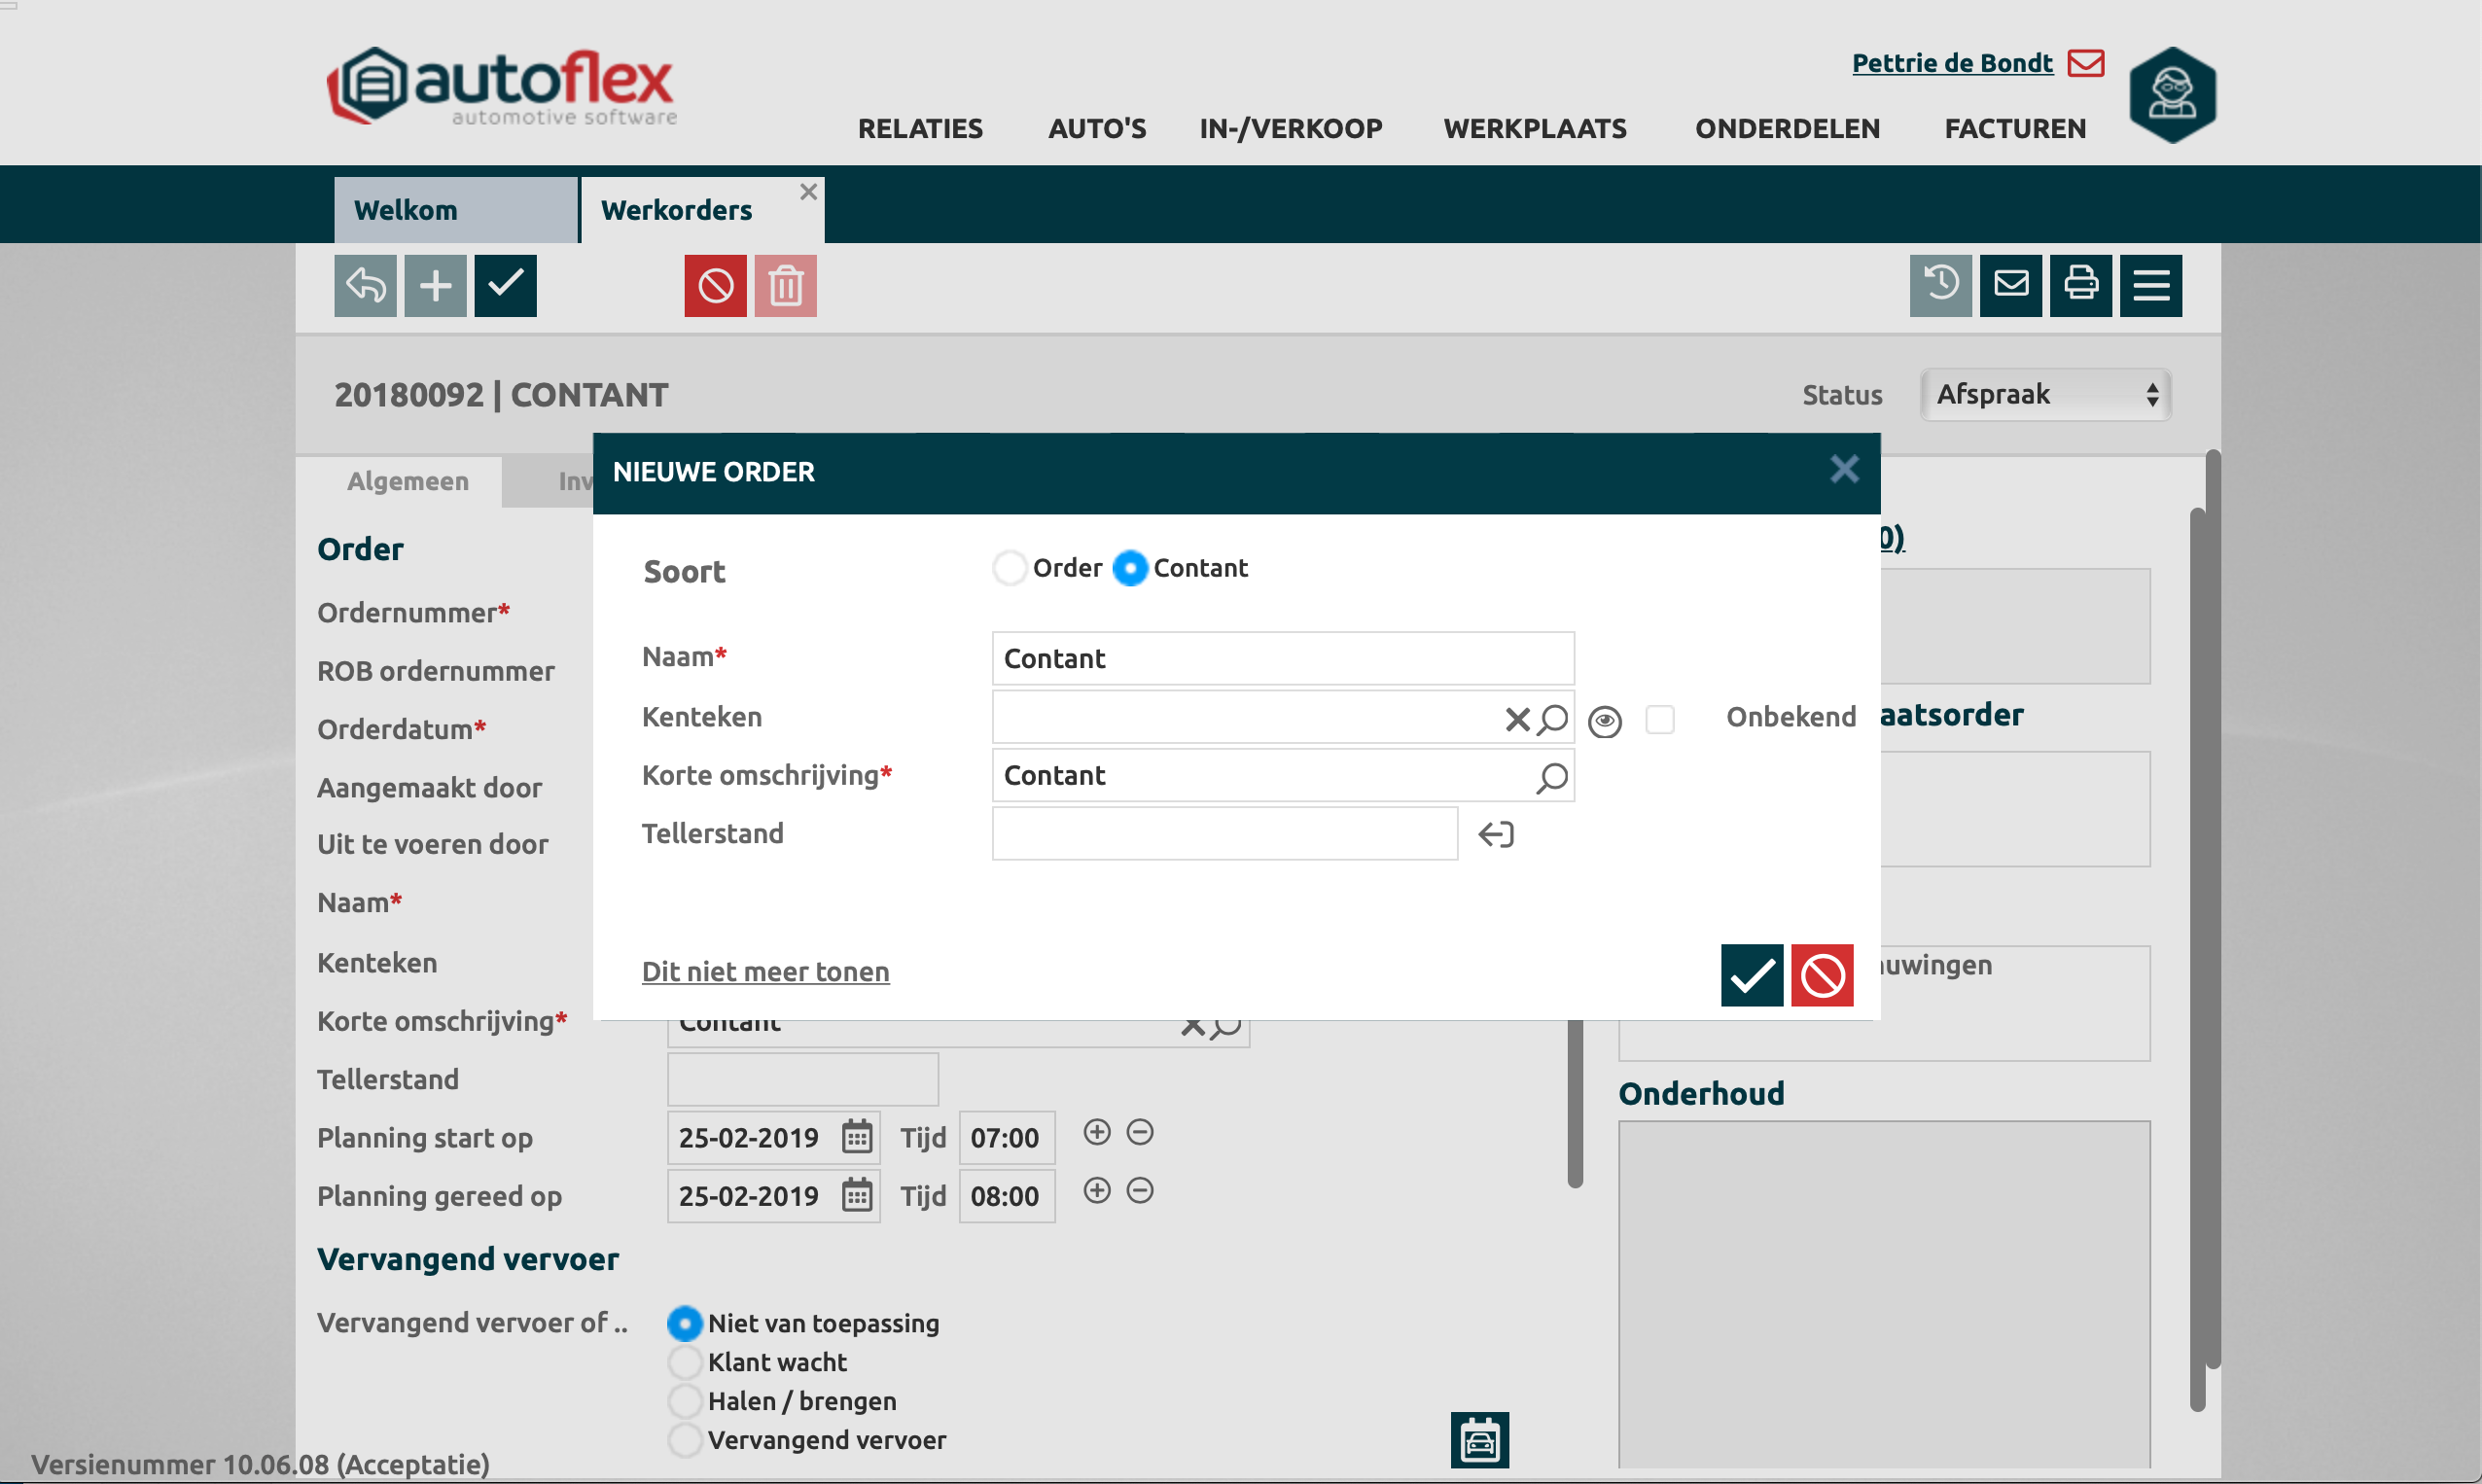
Task: Open the hamburger menu icon
Action: (2150, 285)
